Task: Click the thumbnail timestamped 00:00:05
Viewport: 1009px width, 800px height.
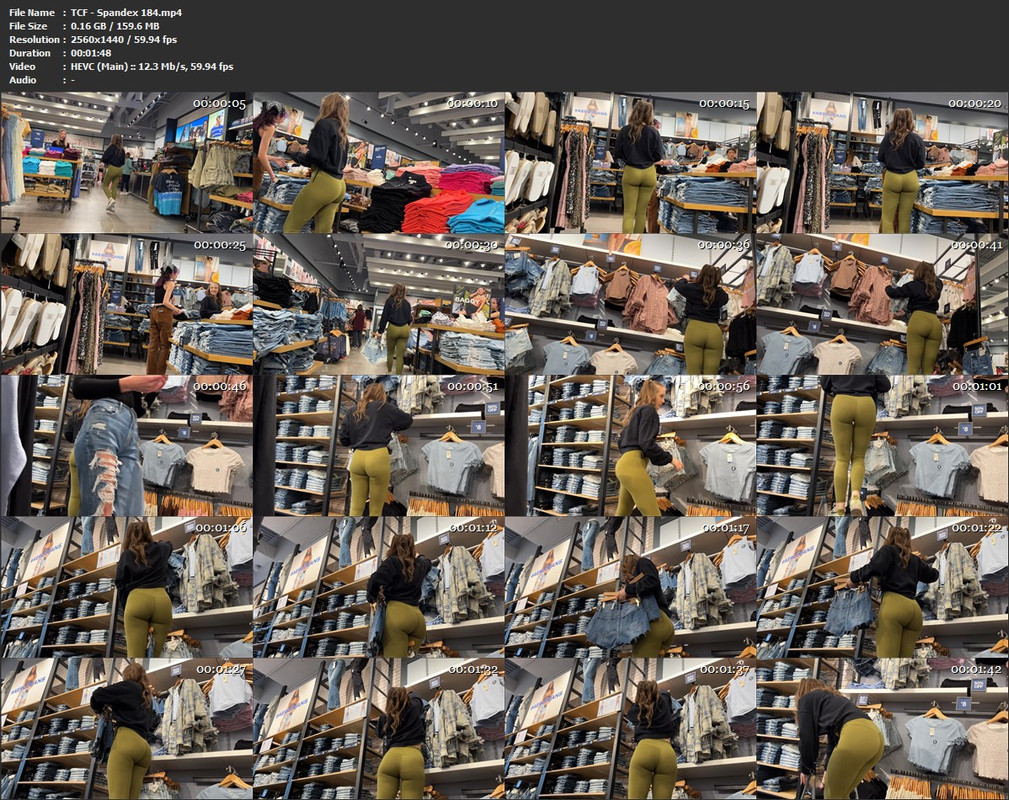Action: 127,163
